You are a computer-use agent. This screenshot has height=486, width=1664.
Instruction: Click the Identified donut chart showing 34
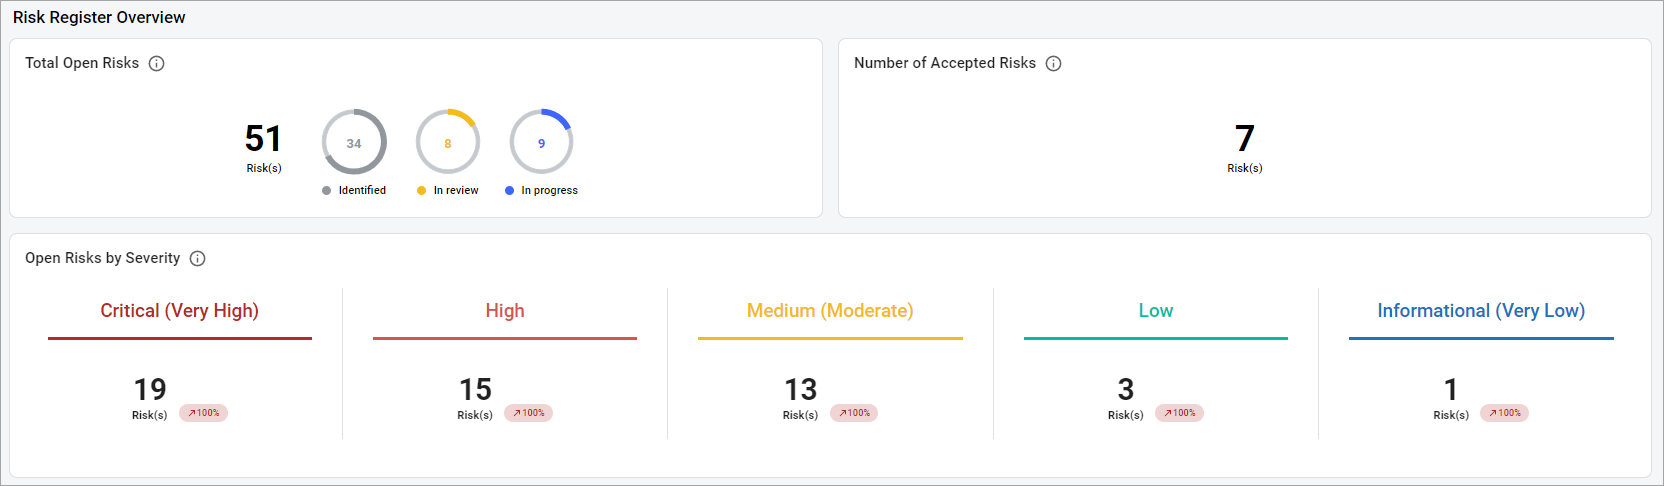[x=354, y=142]
